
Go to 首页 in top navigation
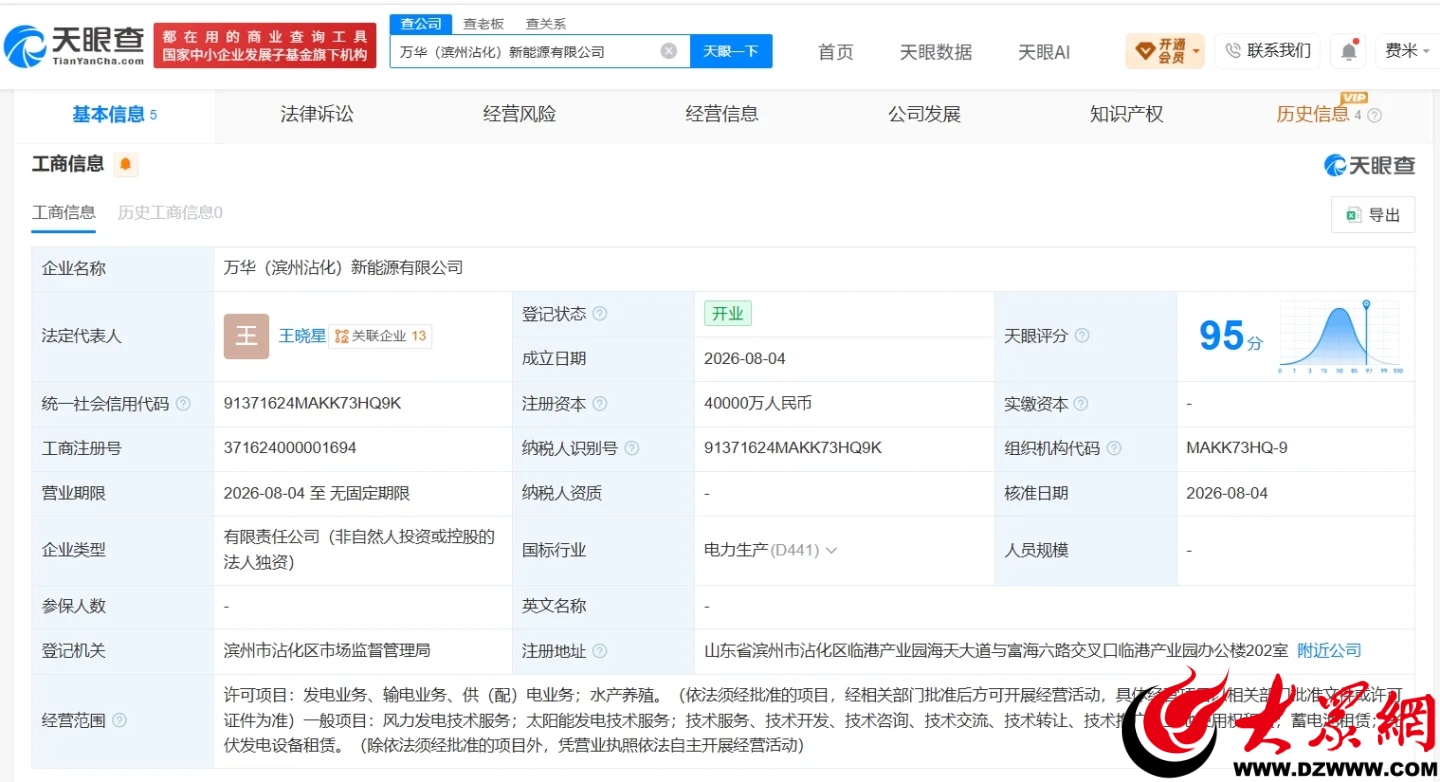[836, 52]
